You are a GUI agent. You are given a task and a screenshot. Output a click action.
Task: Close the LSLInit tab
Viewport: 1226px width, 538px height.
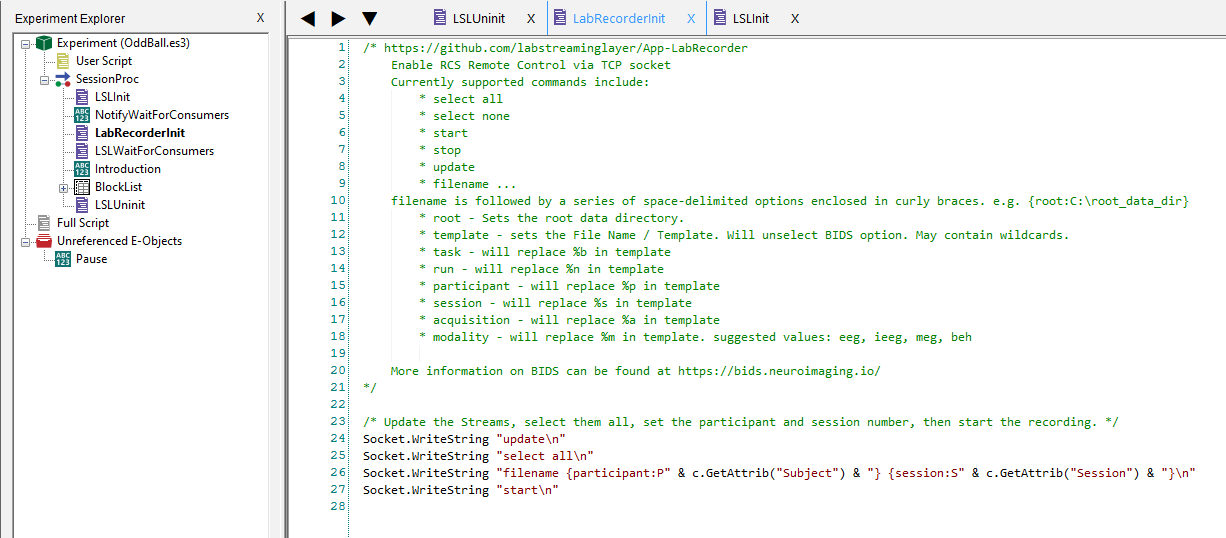tap(795, 19)
